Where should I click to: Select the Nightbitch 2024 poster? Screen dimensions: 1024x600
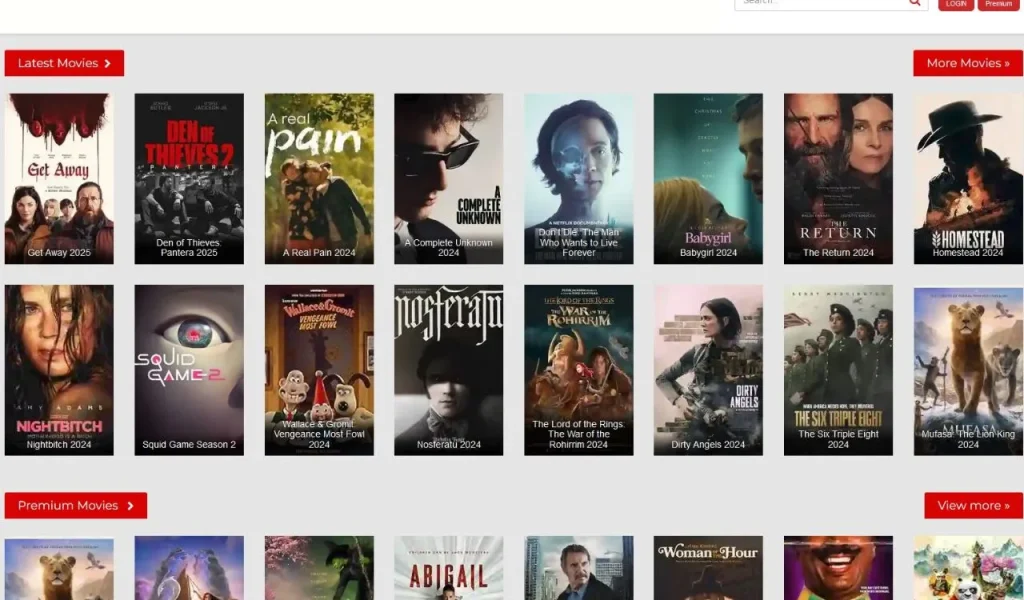pyautogui.click(x=59, y=370)
